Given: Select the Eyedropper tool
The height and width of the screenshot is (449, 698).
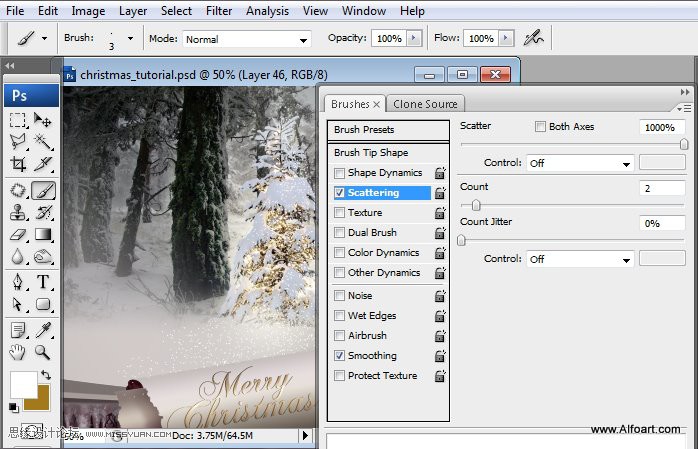Looking at the screenshot, I should point(43,330).
